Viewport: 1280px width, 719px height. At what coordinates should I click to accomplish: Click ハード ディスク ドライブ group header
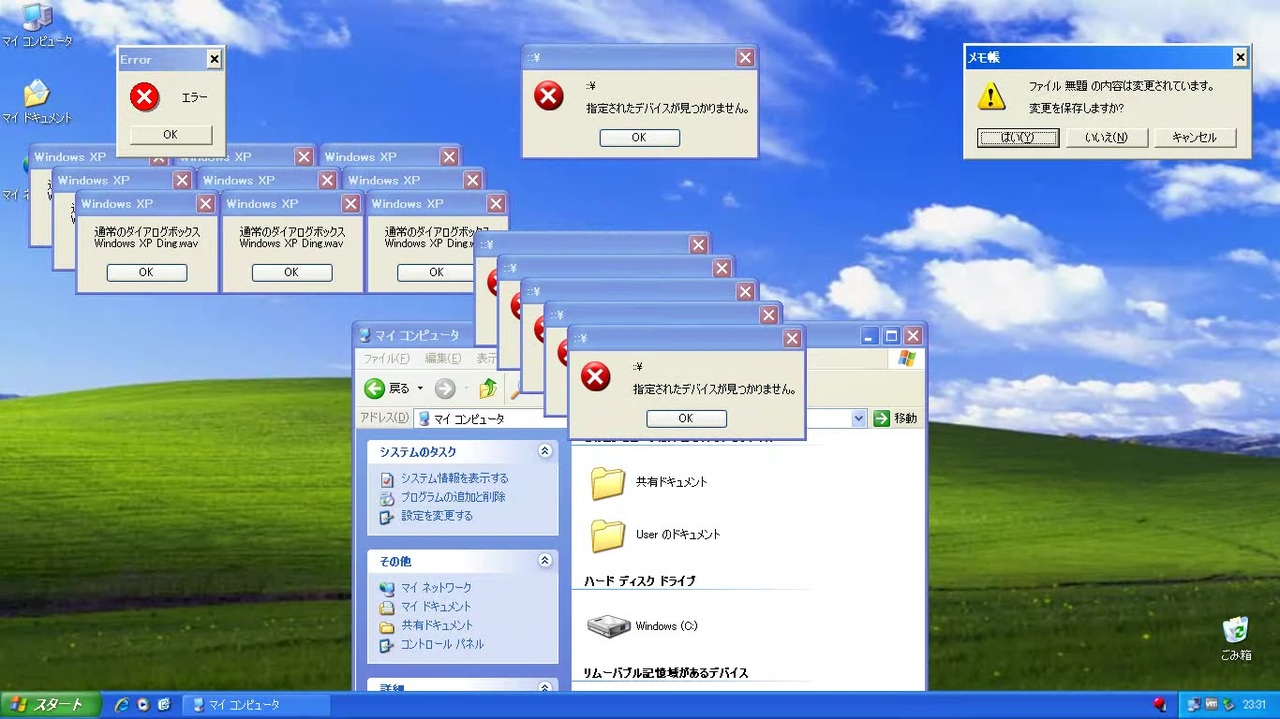[x=640, y=581]
